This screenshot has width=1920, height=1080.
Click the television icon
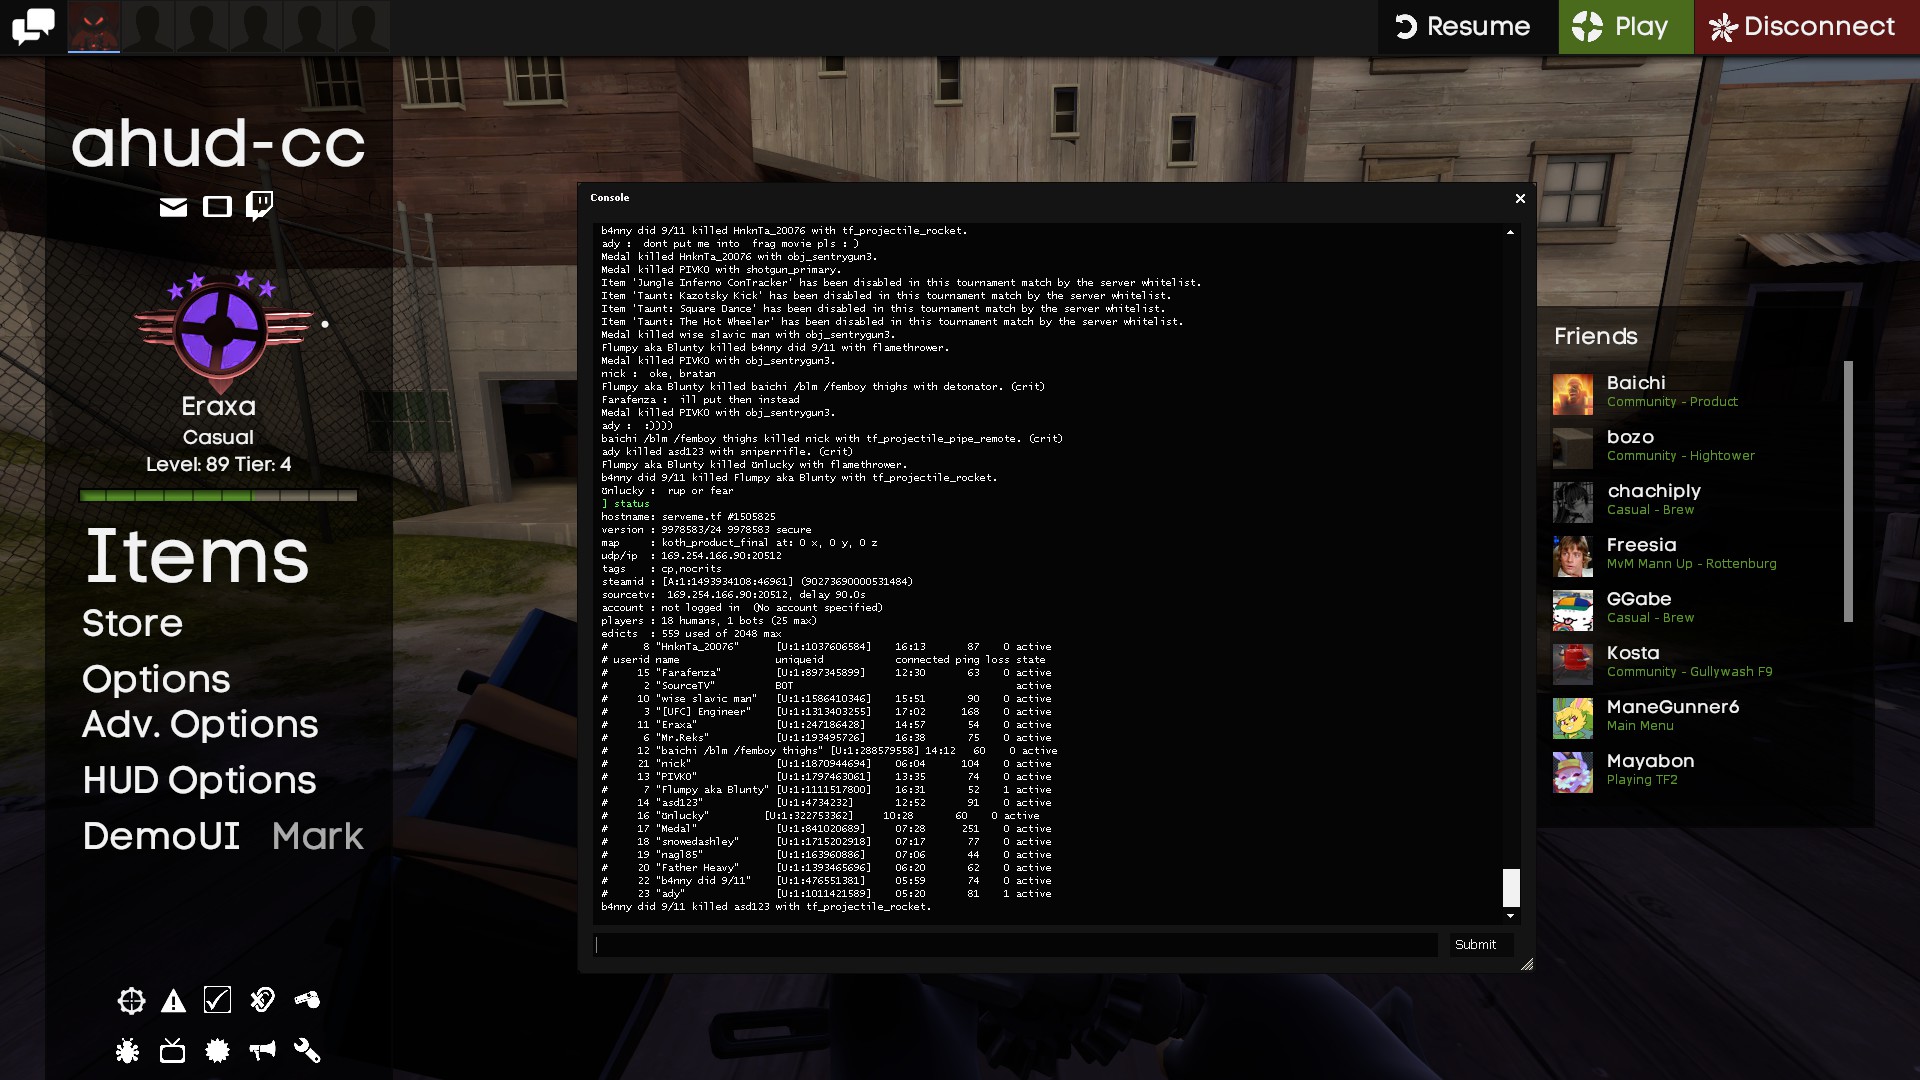tap(172, 1050)
